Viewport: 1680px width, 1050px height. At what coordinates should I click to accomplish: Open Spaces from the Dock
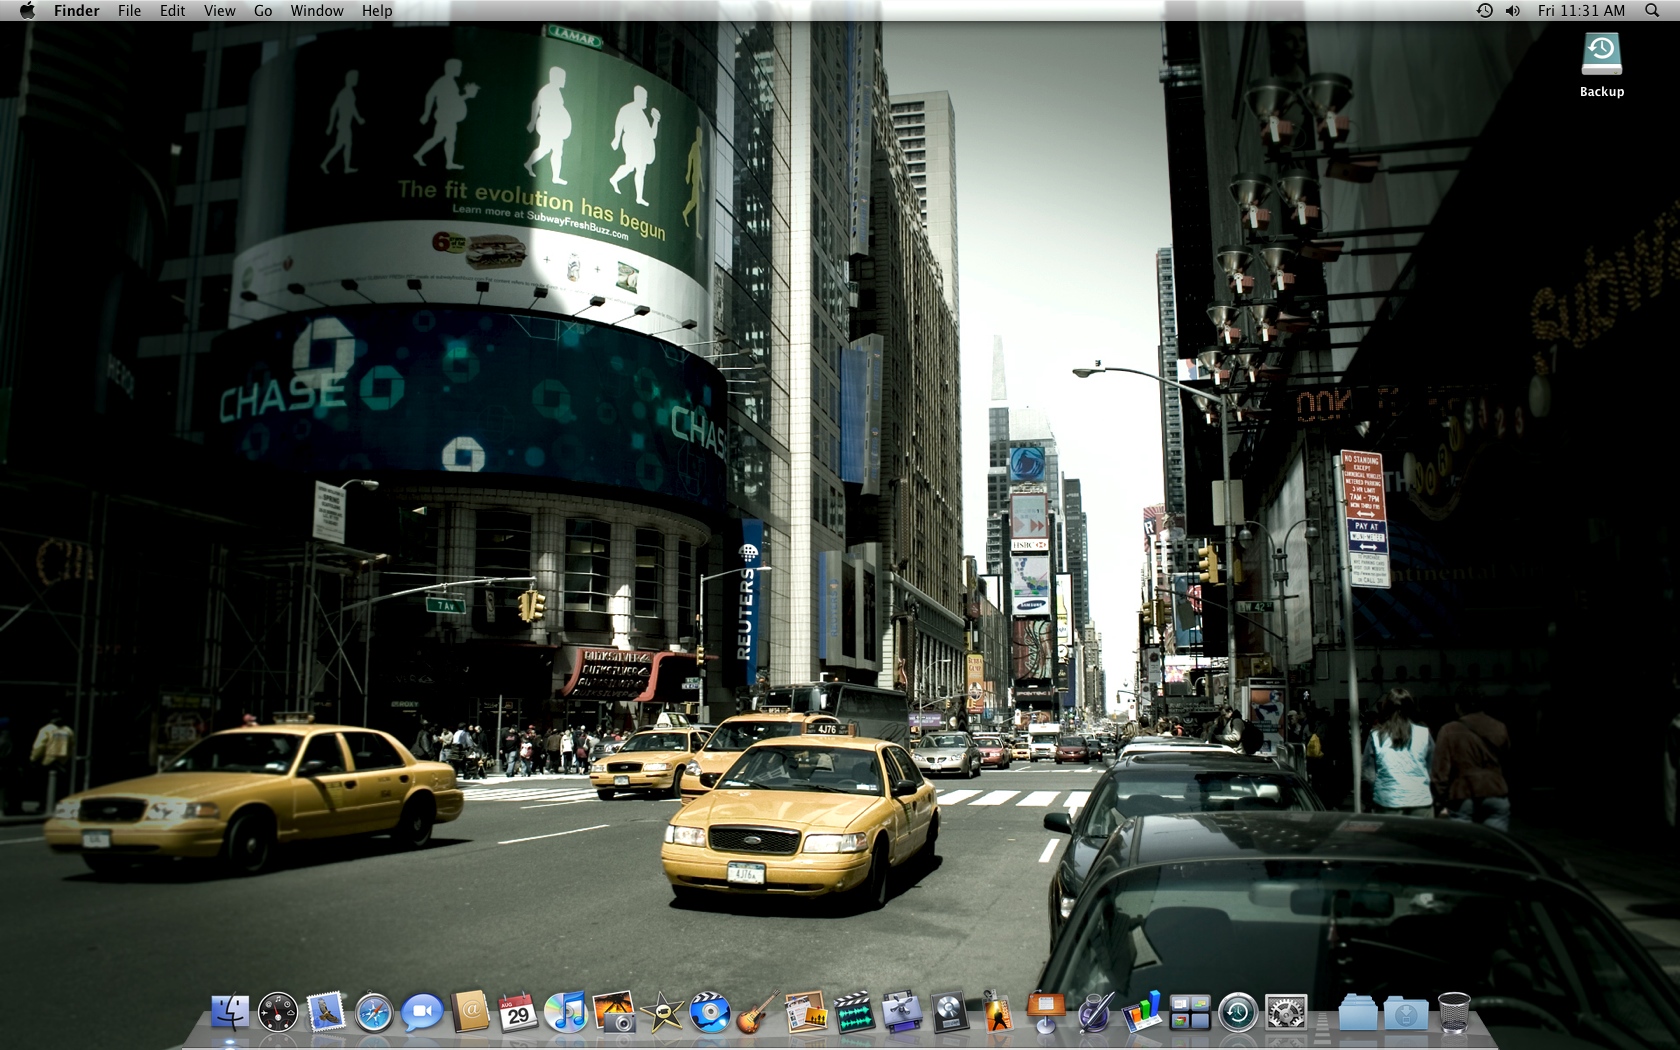pyautogui.click(x=1190, y=1013)
